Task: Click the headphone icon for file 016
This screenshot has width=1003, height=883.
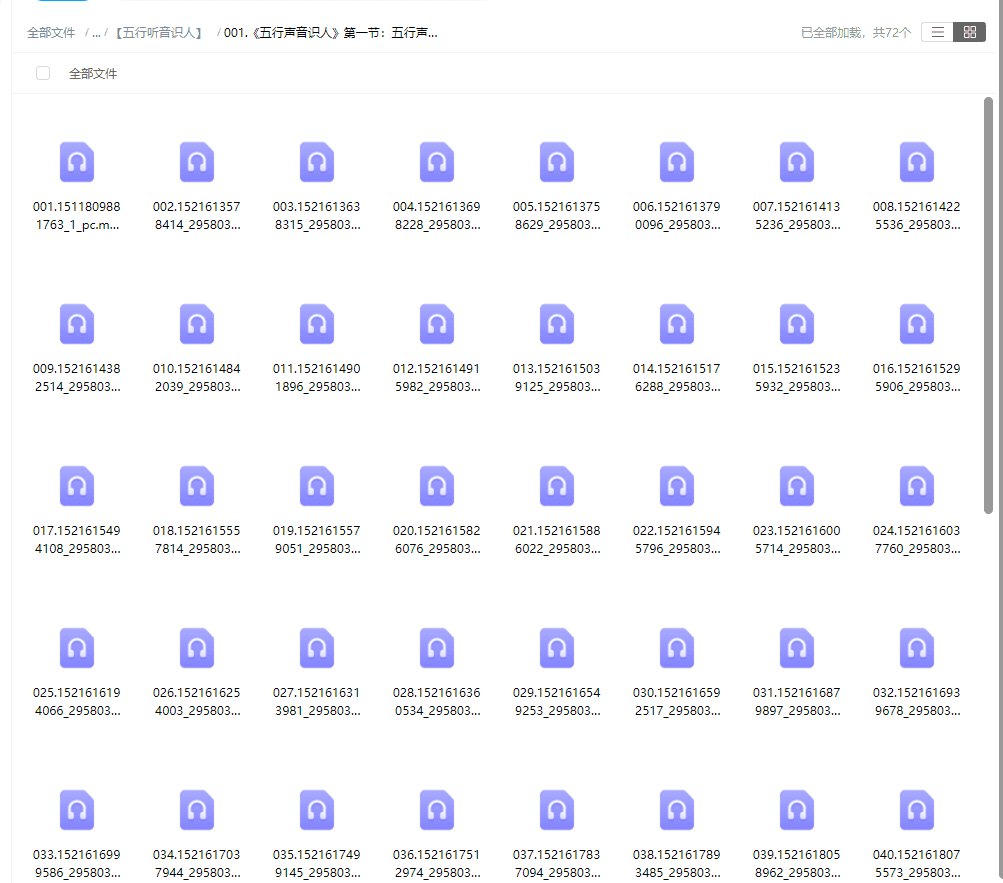Action: (916, 323)
